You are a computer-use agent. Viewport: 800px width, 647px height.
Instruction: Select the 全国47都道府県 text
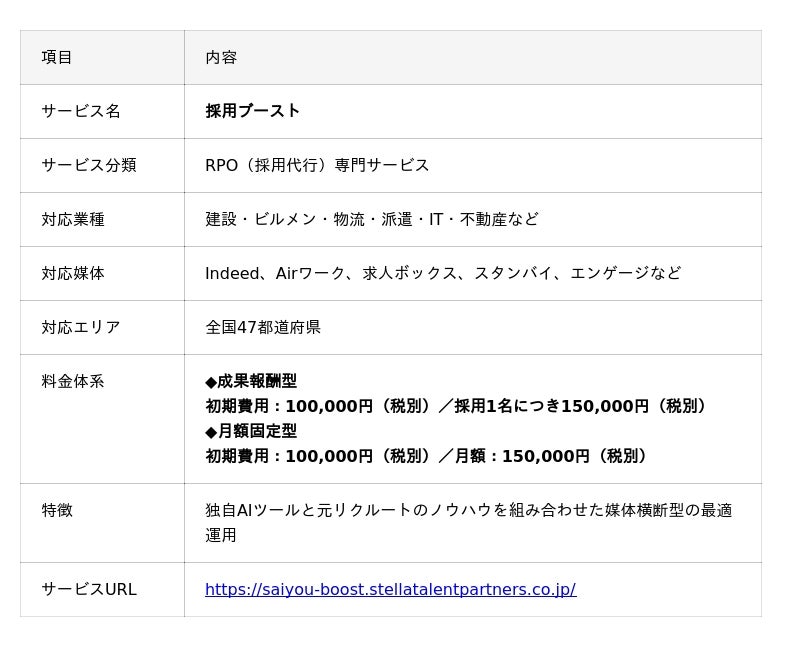(x=263, y=327)
